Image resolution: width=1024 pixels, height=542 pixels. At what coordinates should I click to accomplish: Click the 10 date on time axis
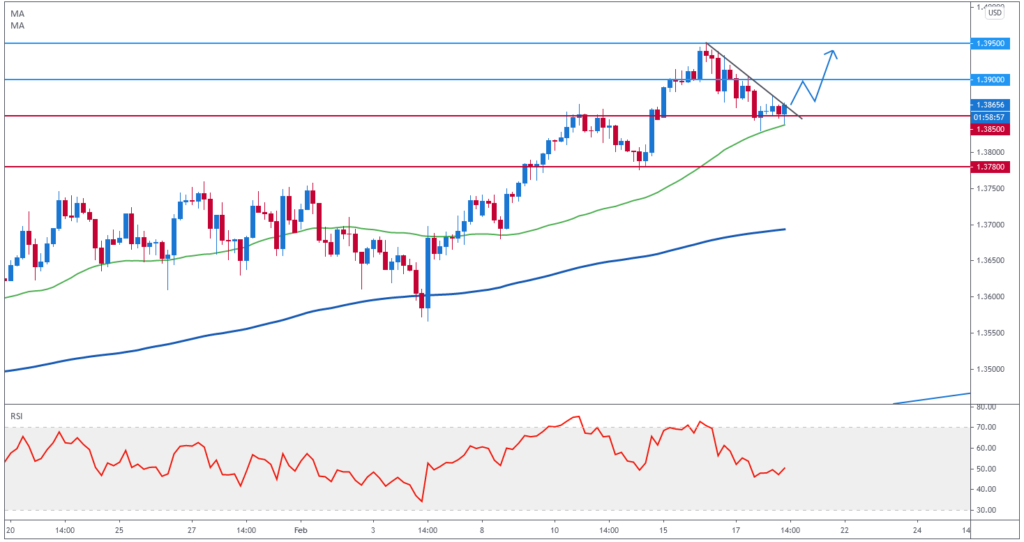(x=554, y=530)
